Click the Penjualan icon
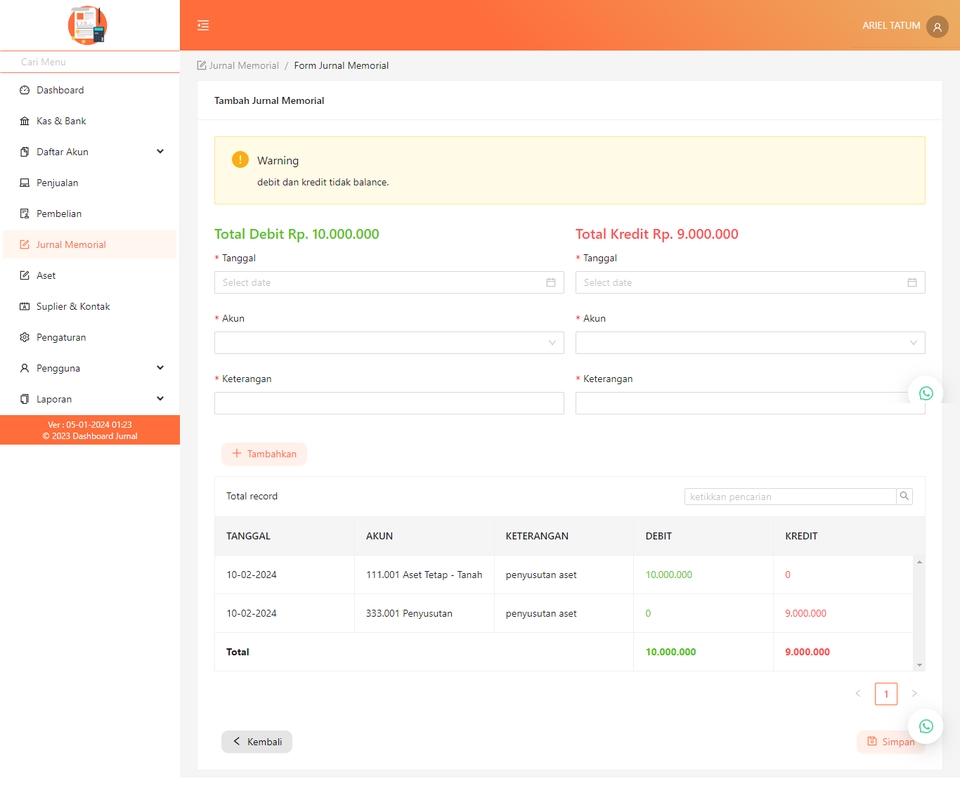The image size is (960, 793). click(24, 182)
